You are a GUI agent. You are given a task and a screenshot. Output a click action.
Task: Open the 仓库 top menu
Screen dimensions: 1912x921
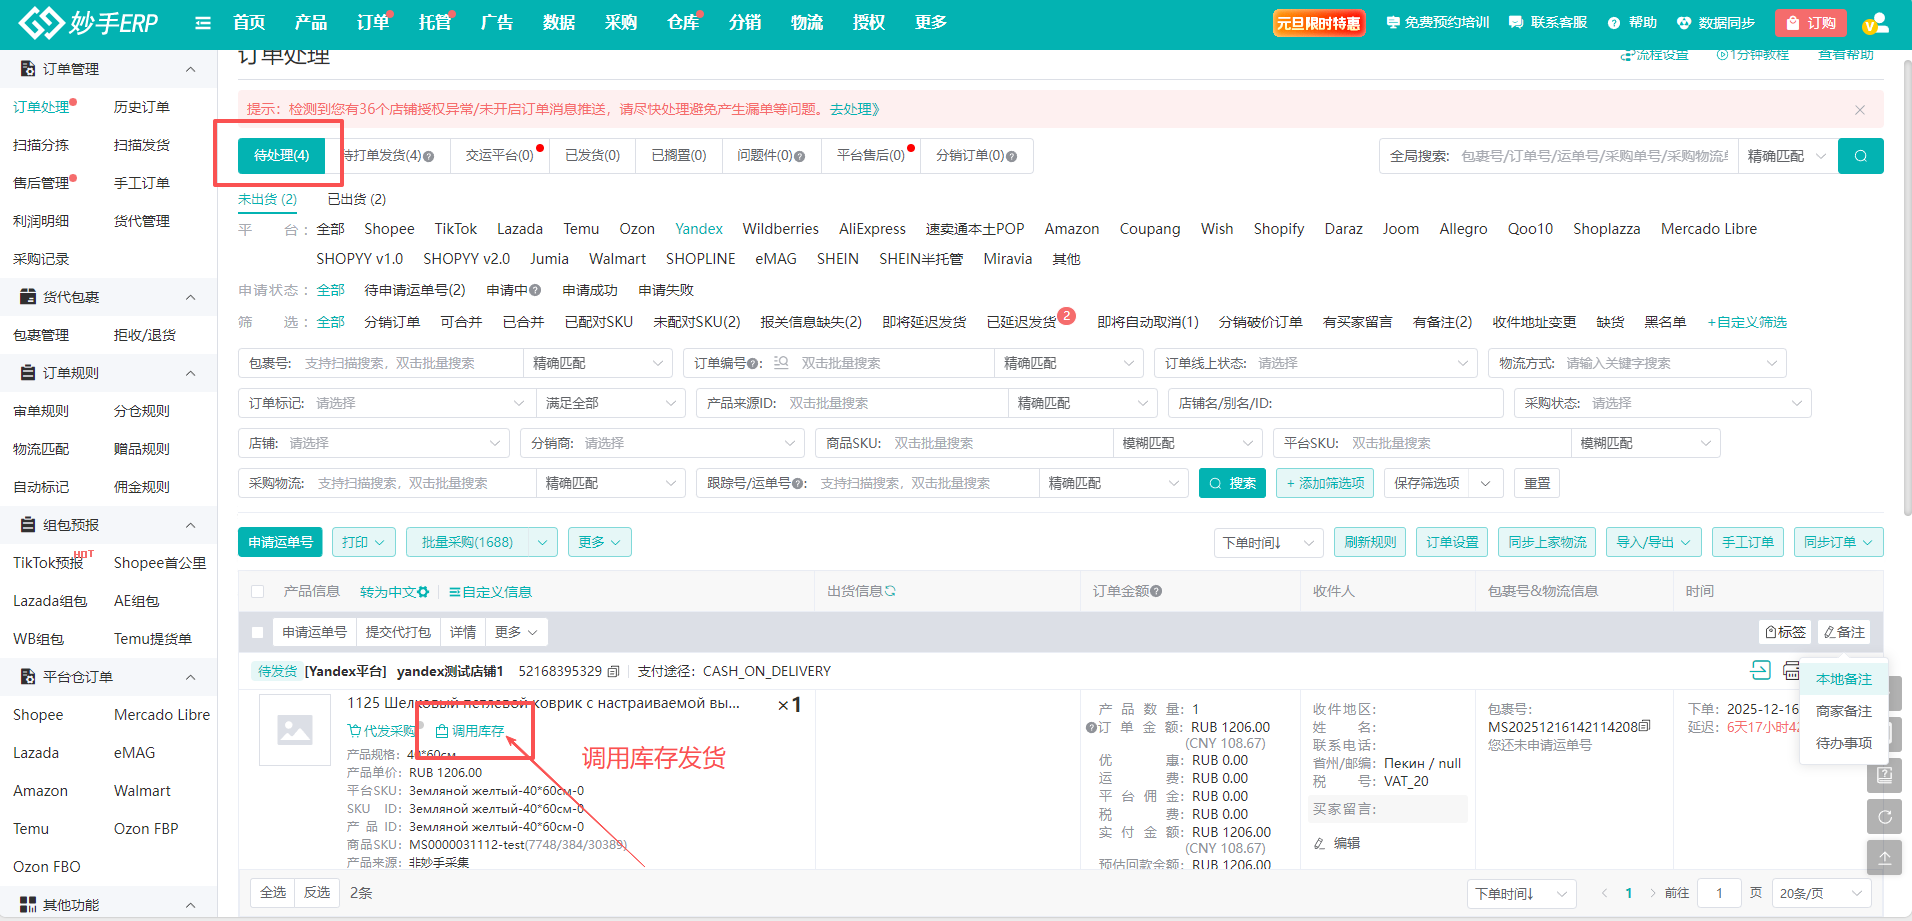pyautogui.click(x=683, y=23)
